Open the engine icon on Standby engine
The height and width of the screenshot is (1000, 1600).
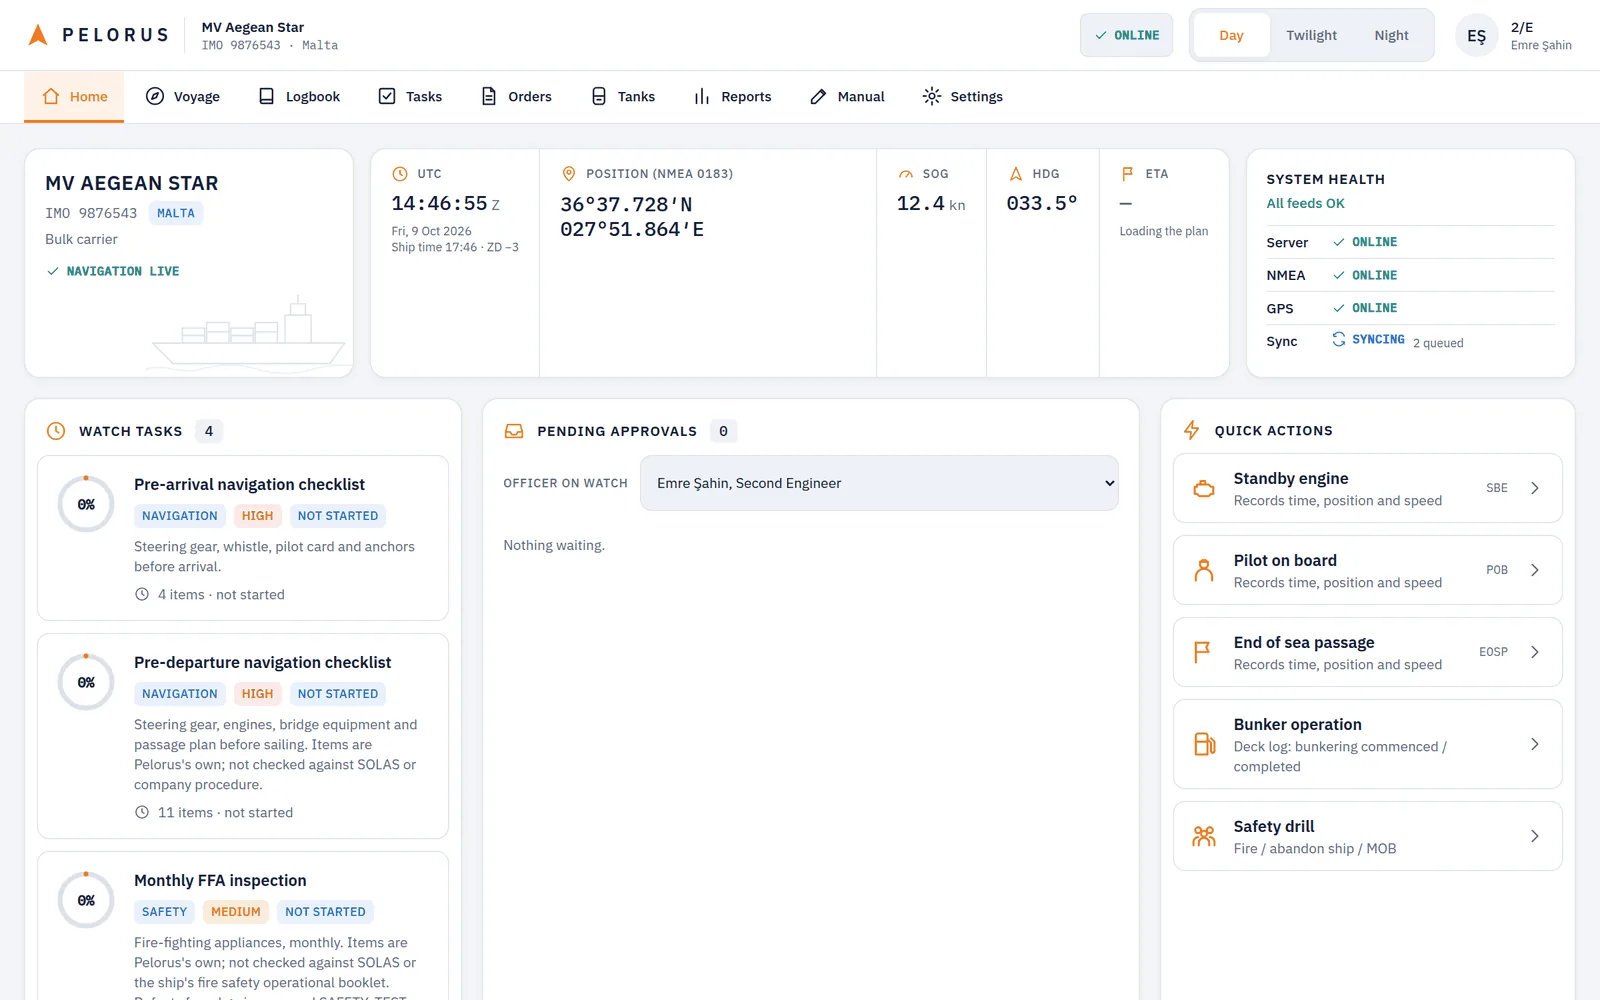(x=1204, y=489)
